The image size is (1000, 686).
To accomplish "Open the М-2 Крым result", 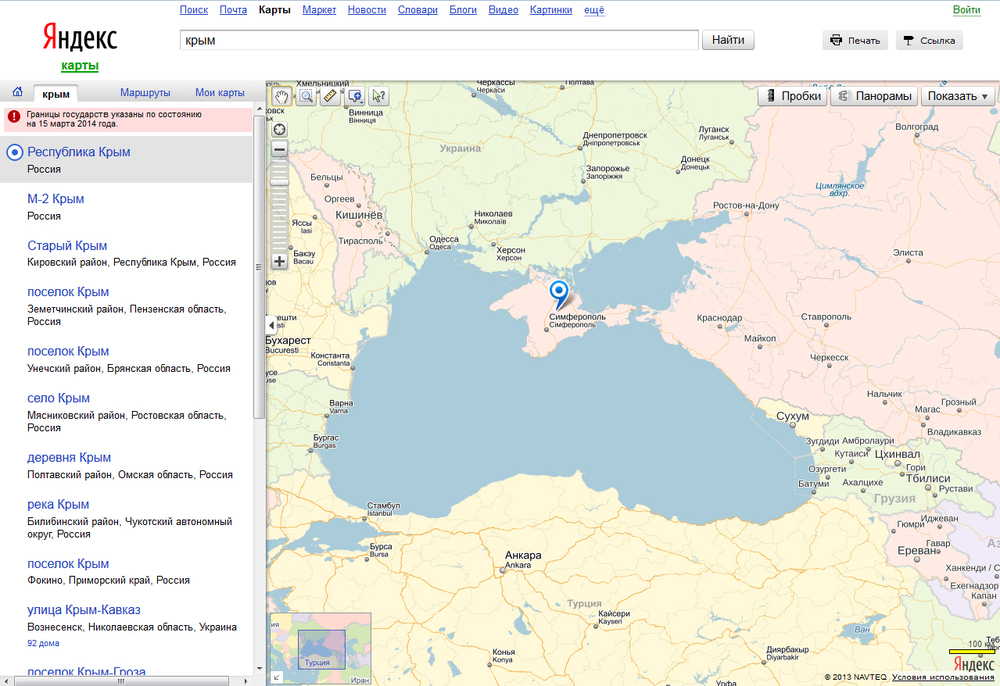I will pos(55,199).
